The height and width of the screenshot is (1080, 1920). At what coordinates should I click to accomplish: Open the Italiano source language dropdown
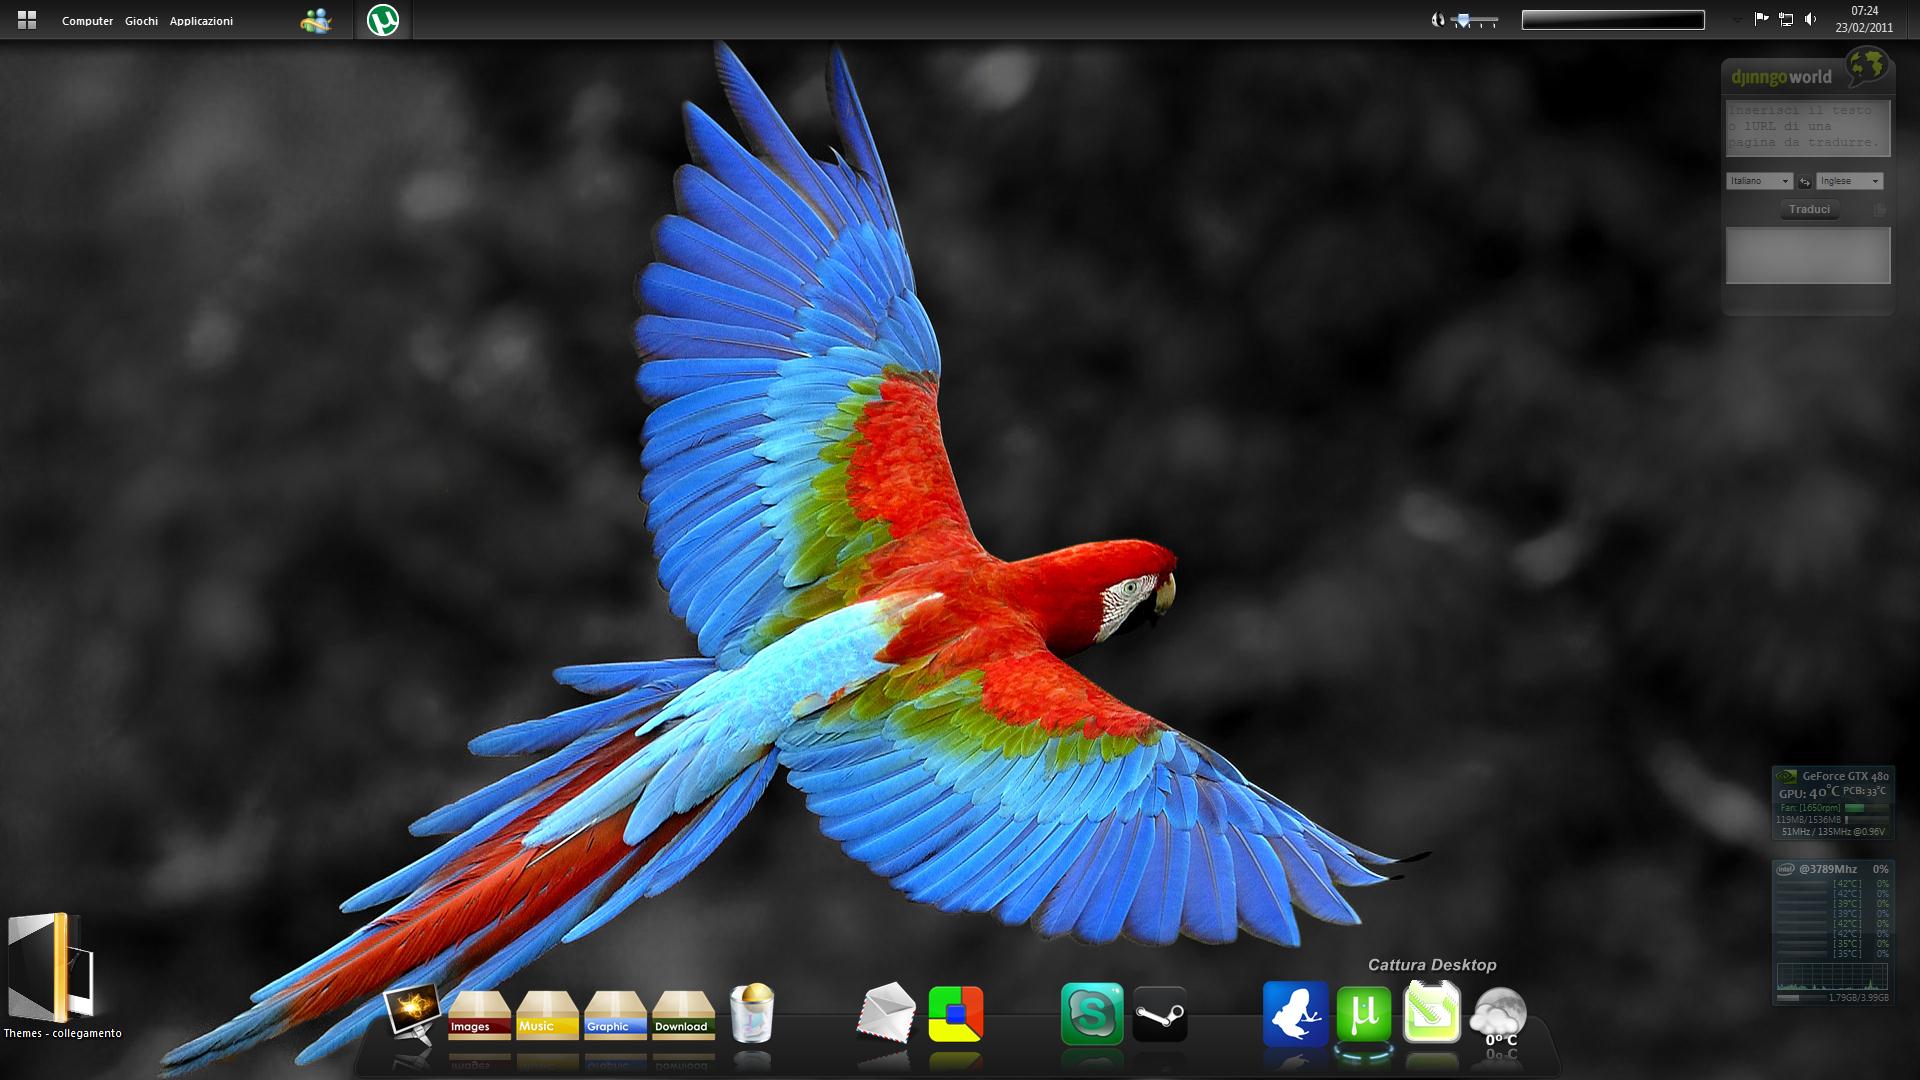[x=1759, y=181]
